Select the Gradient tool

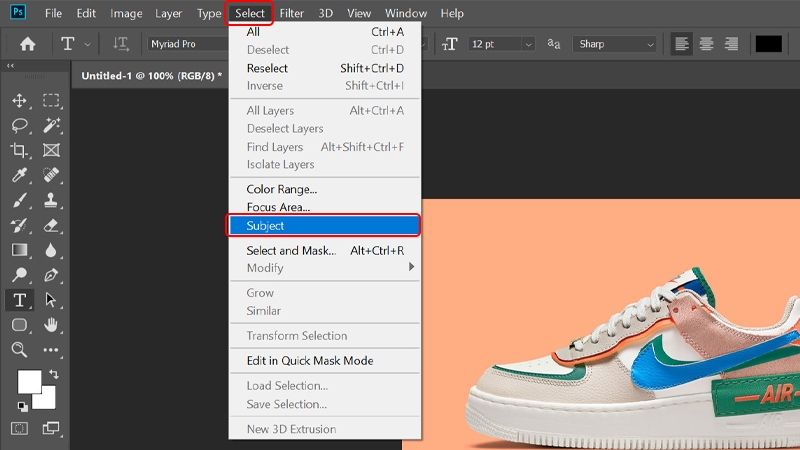[19, 250]
